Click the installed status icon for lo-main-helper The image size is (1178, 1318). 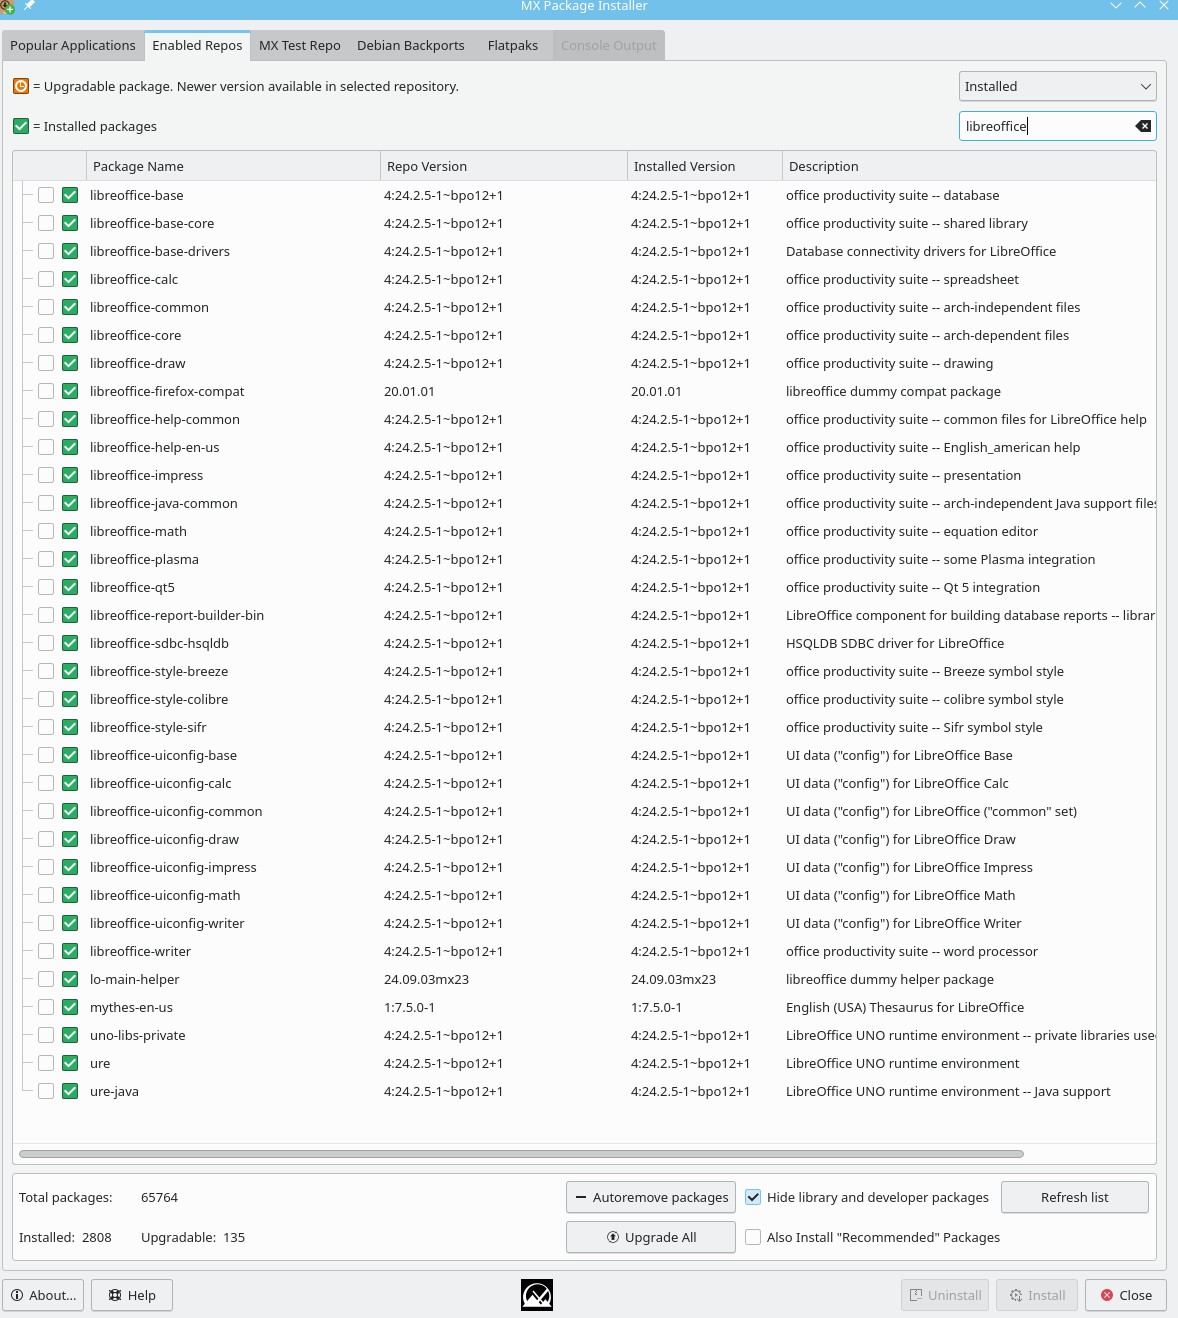click(x=70, y=979)
